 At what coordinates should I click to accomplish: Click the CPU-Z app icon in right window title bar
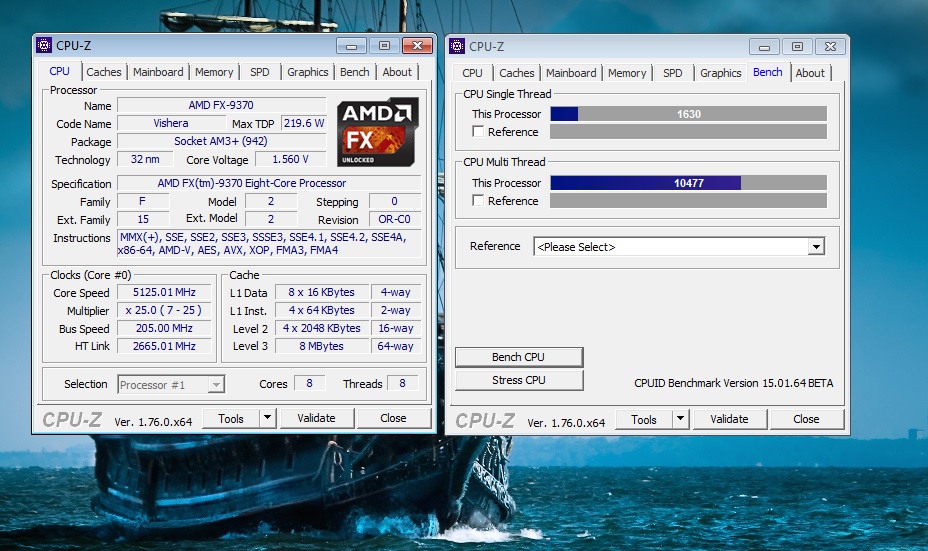point(457,46)
